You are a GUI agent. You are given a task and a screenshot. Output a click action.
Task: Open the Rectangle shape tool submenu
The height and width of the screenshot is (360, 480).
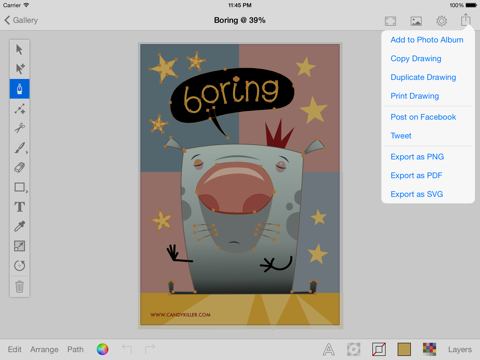coord(20,187)
